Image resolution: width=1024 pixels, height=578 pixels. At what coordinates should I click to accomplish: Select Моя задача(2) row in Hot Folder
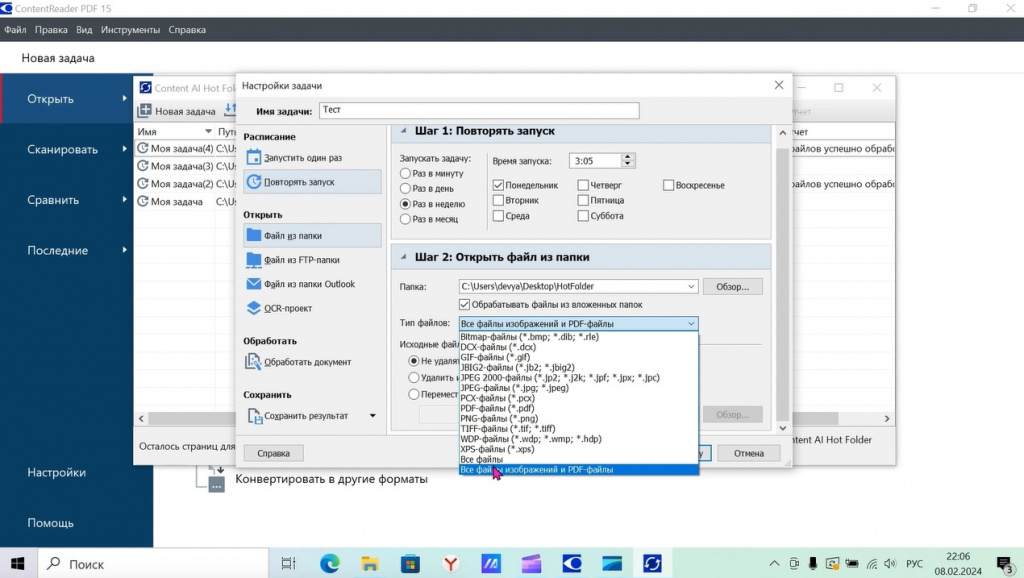(175, 184)
